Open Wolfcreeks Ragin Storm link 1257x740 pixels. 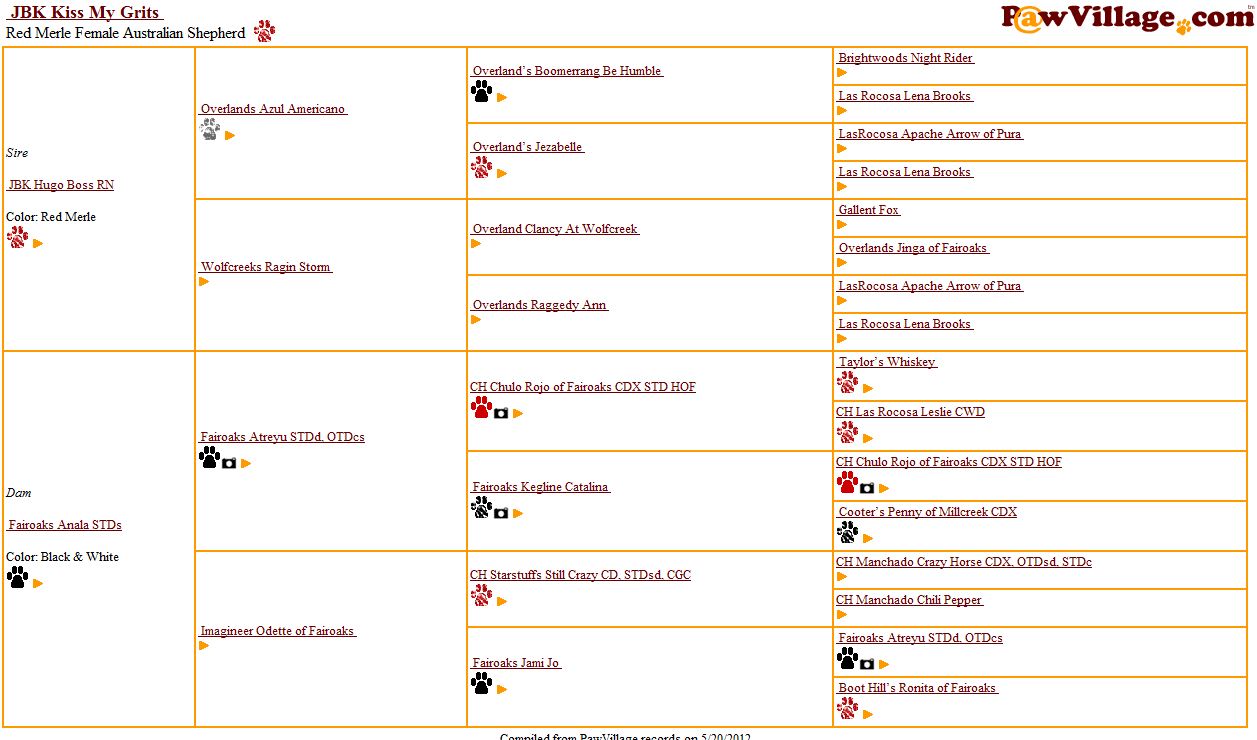pyautogui.click(x=266, y=267)
